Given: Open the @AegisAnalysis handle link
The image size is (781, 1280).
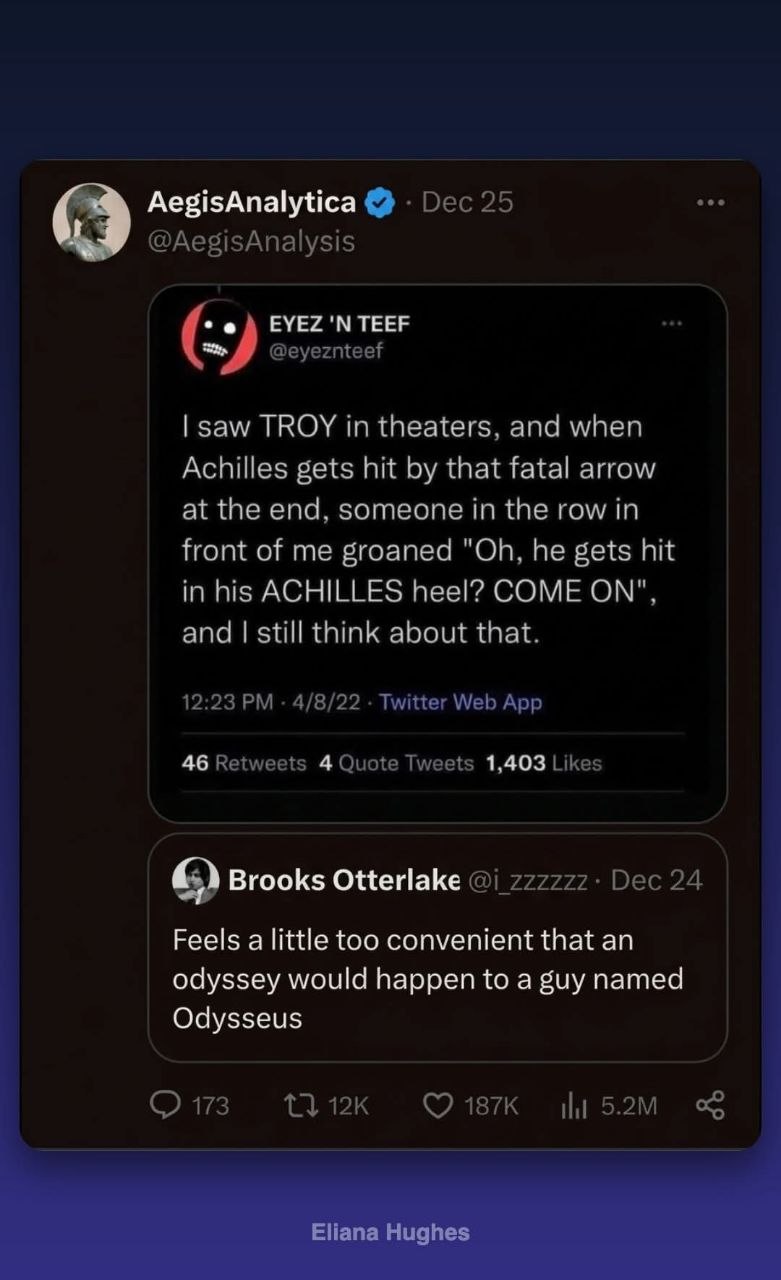Looking at the screenshot, I should click(251, 241).
